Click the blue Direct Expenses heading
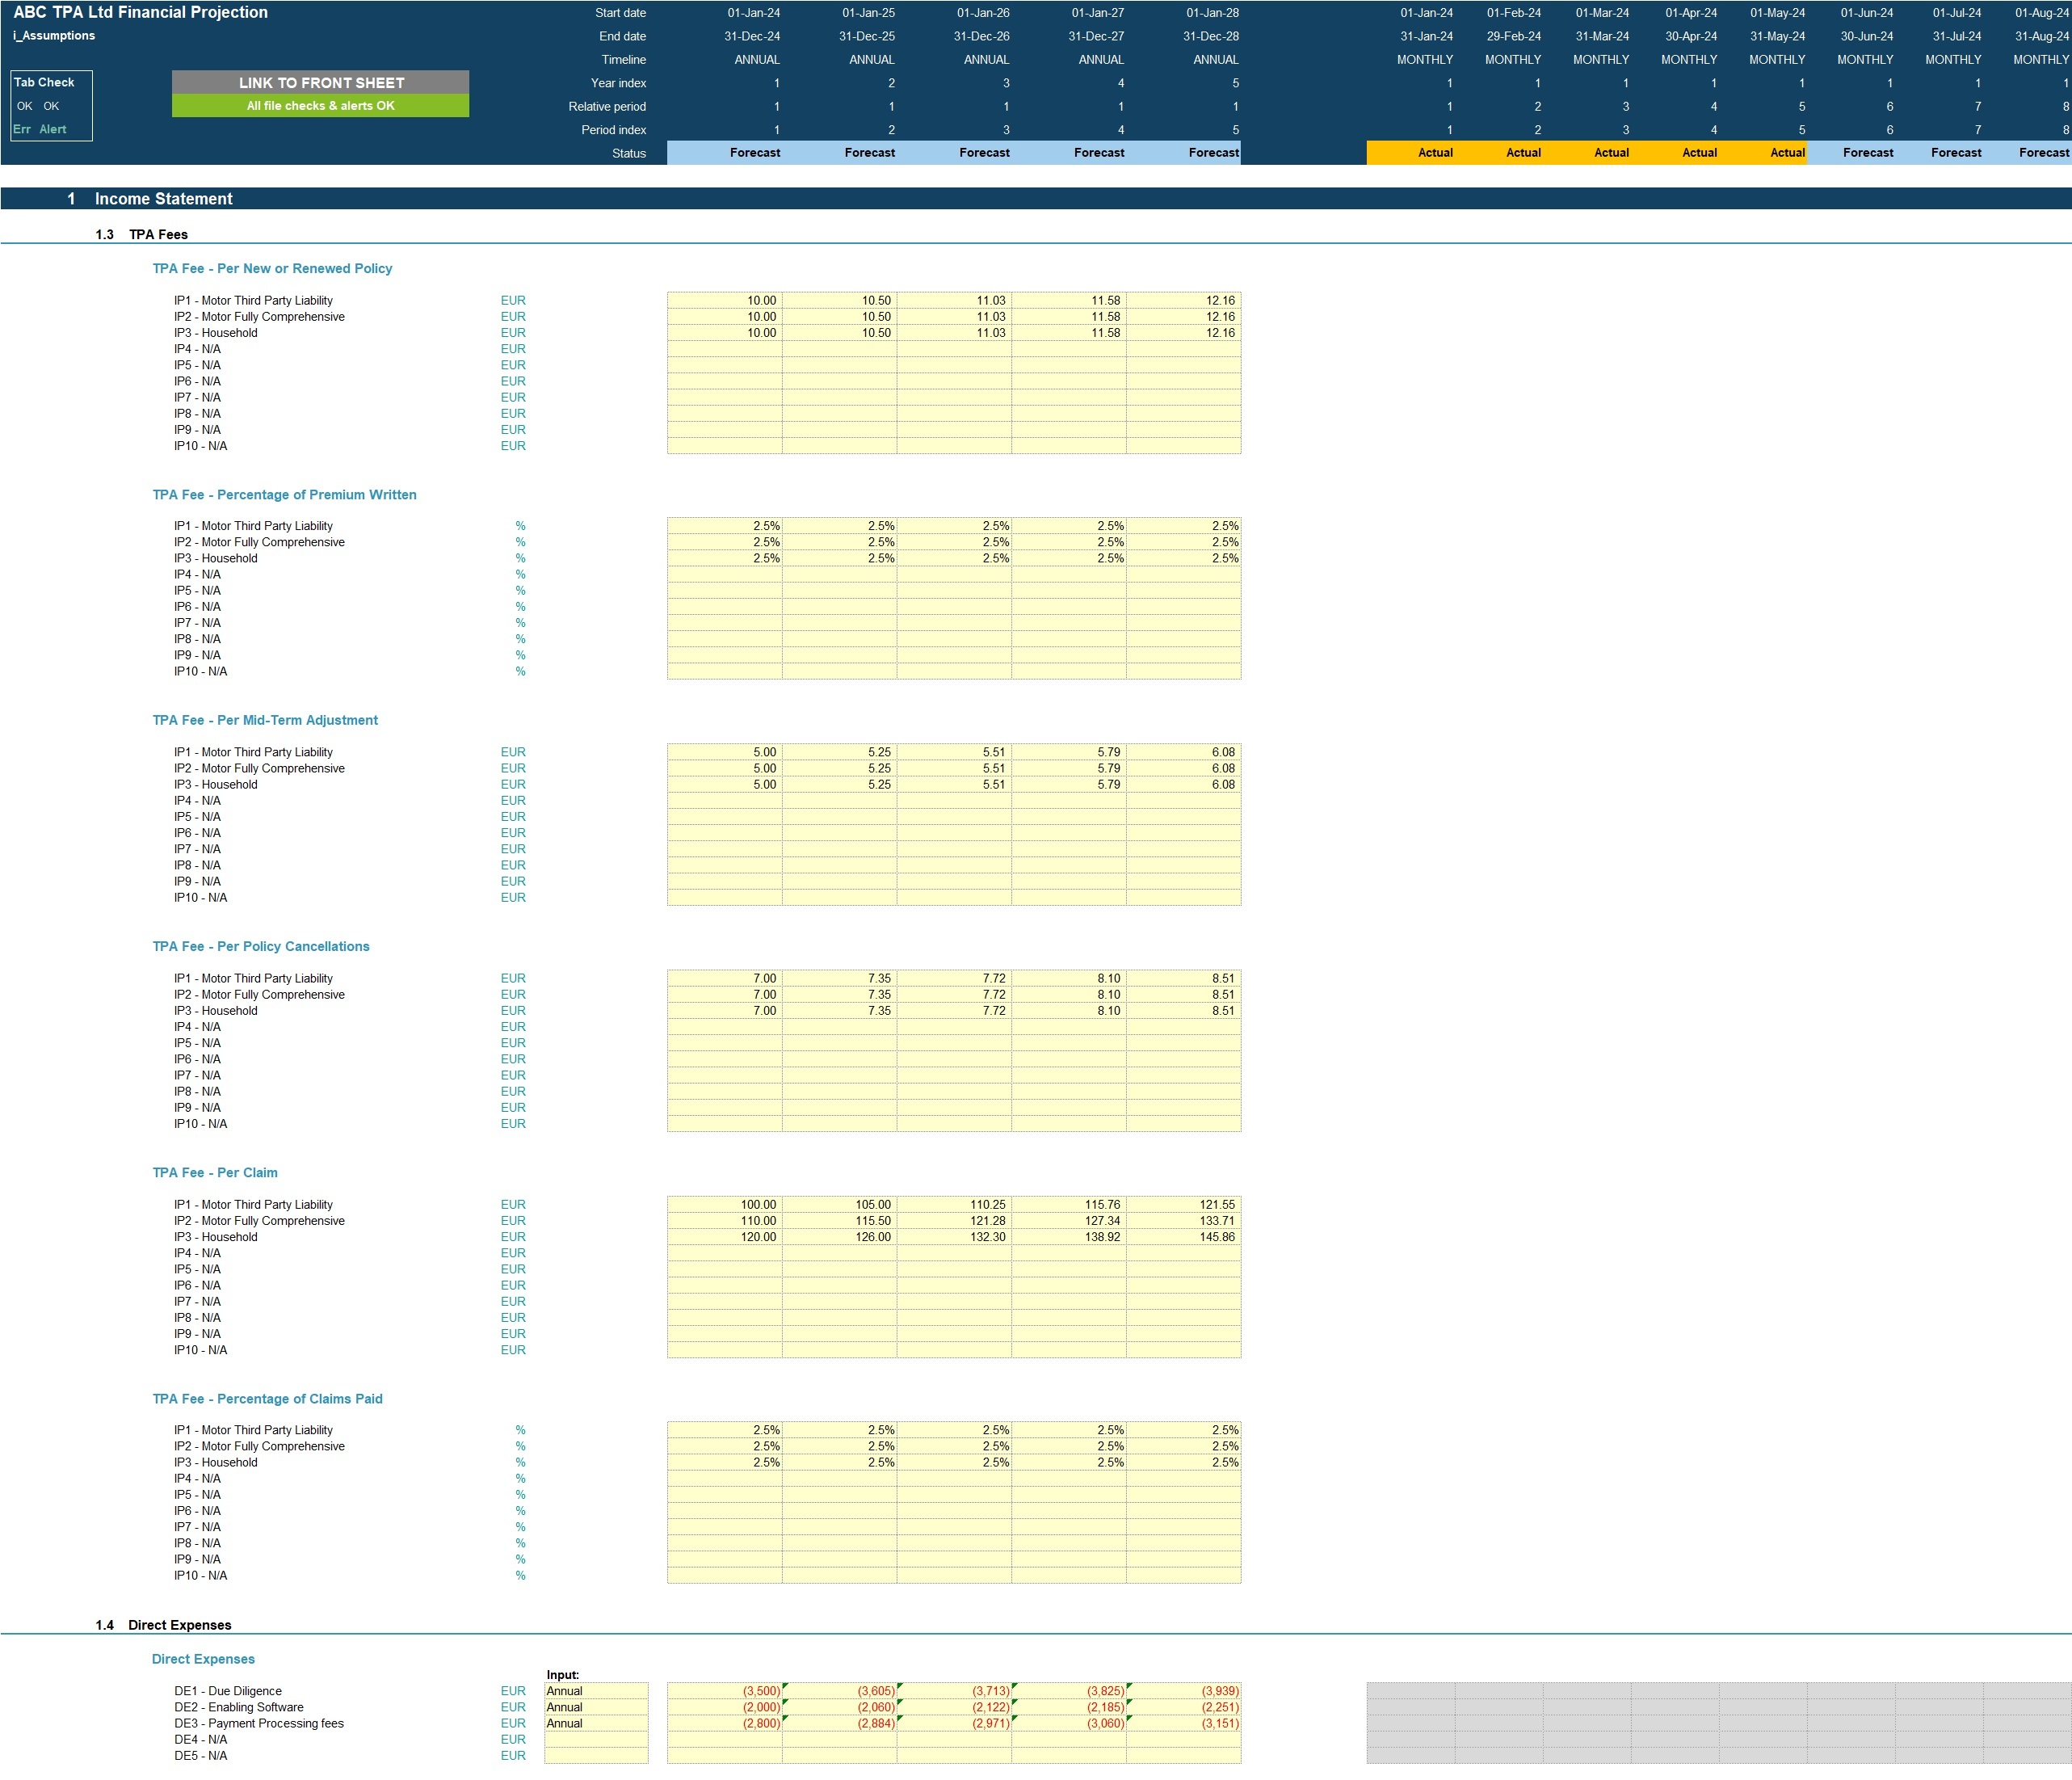 [x=203, y=1658]
